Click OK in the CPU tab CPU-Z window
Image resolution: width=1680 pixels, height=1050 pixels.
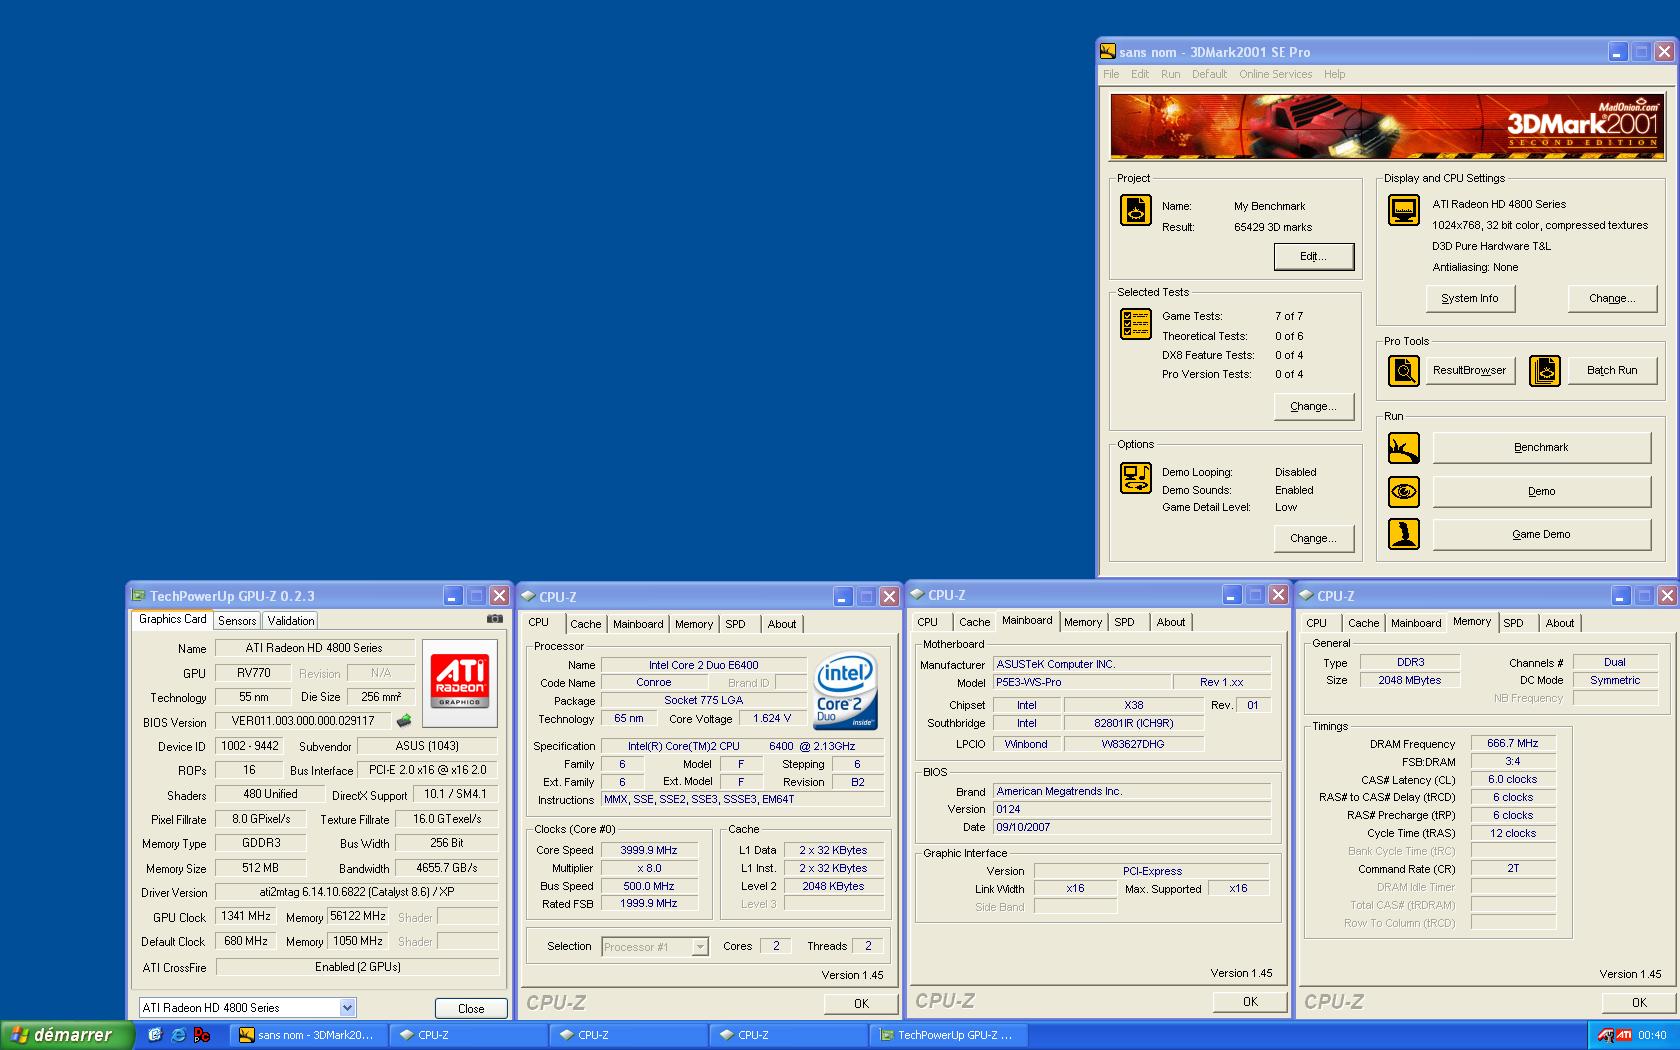click(x=861, y=1003)
